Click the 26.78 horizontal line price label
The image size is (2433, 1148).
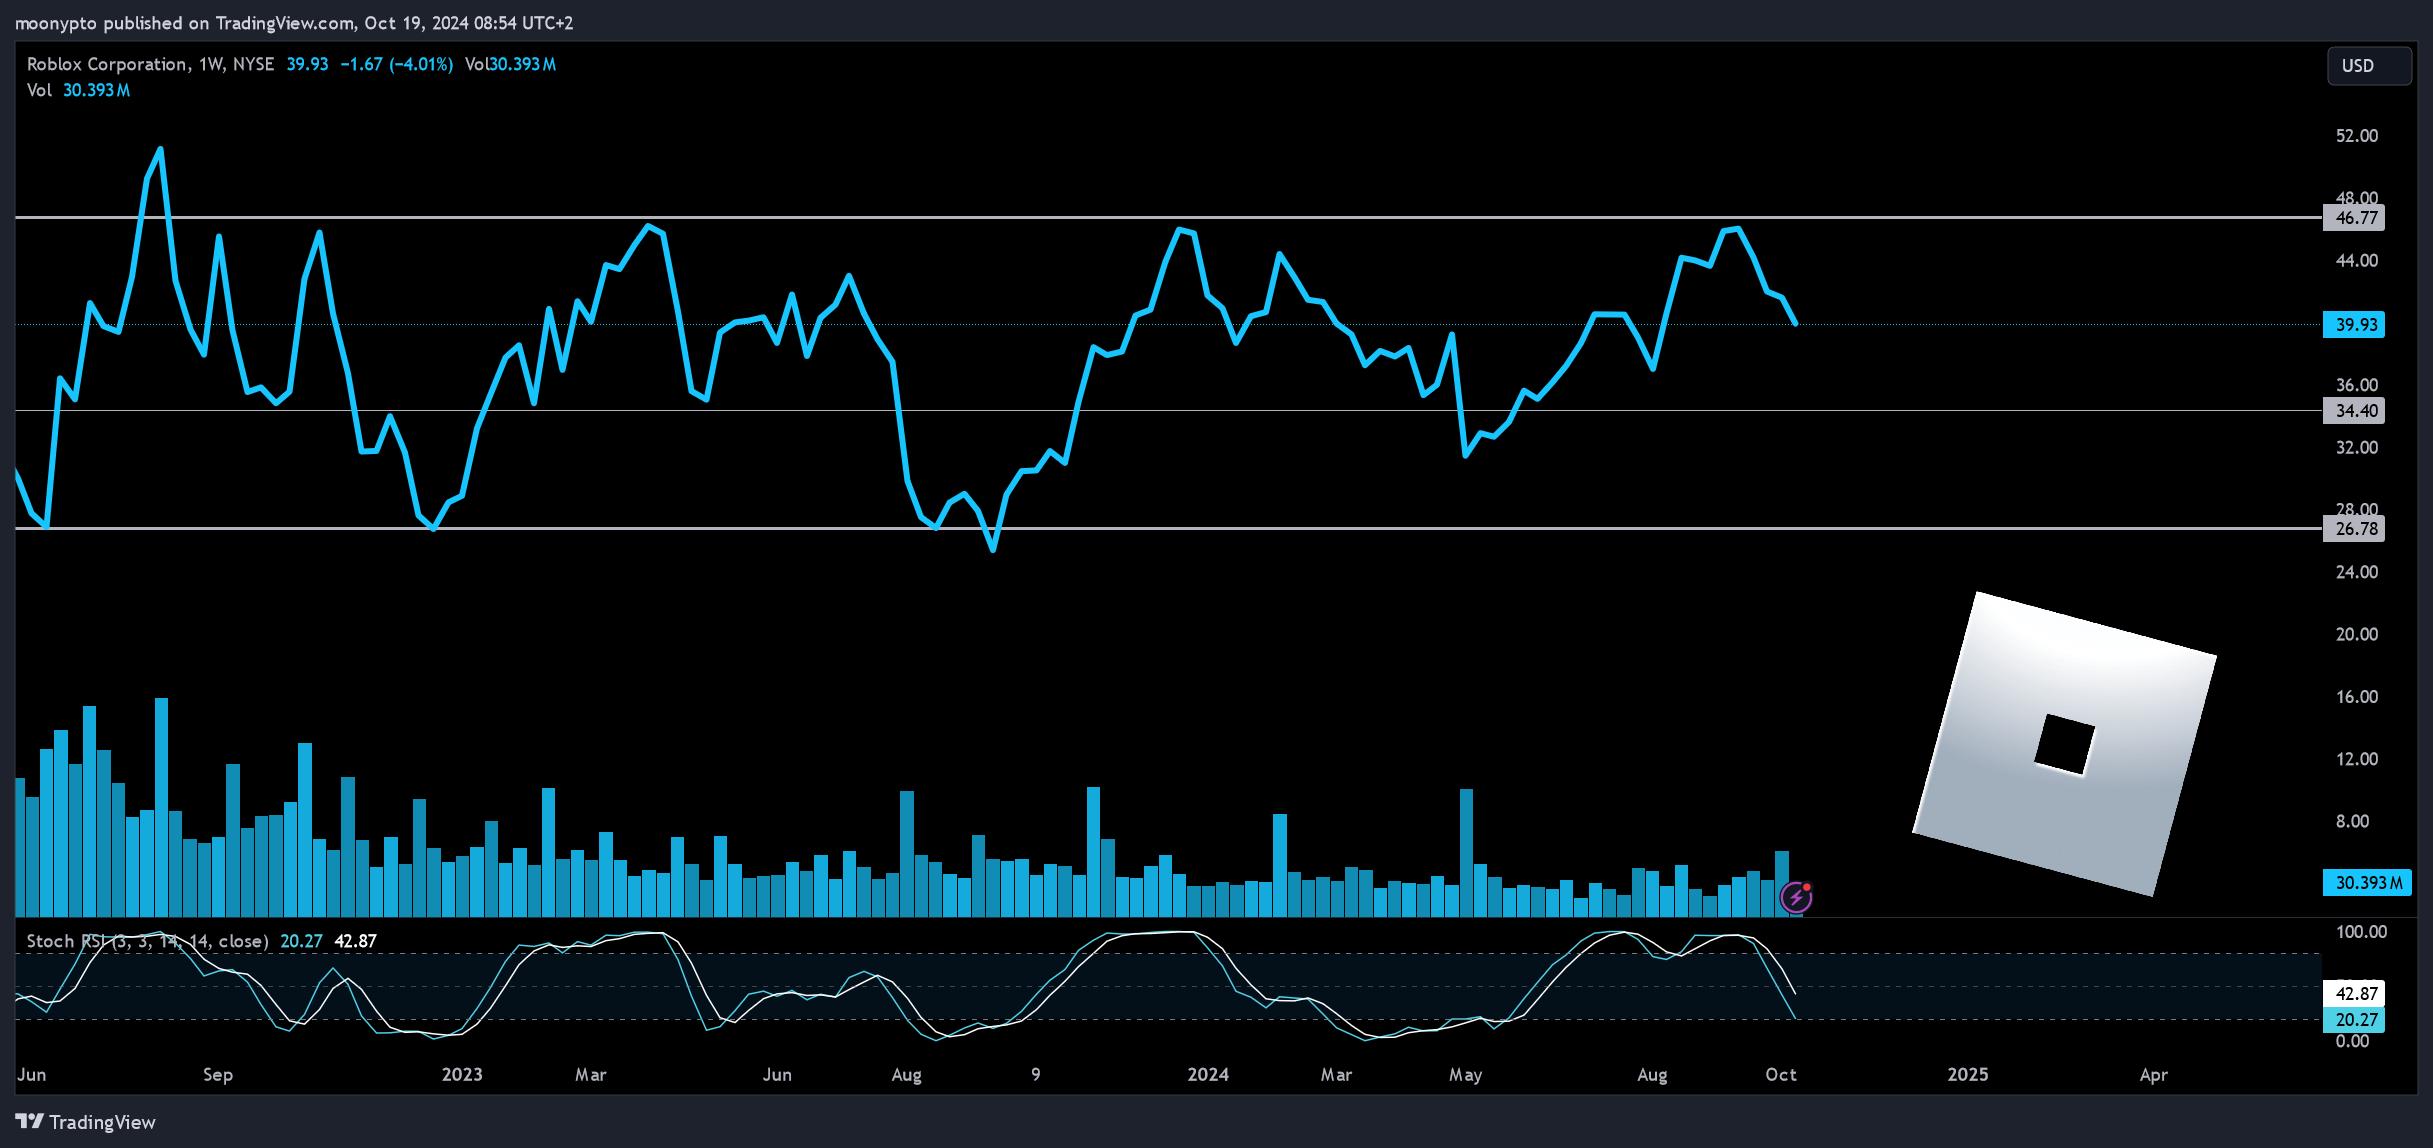[2355, 529]
